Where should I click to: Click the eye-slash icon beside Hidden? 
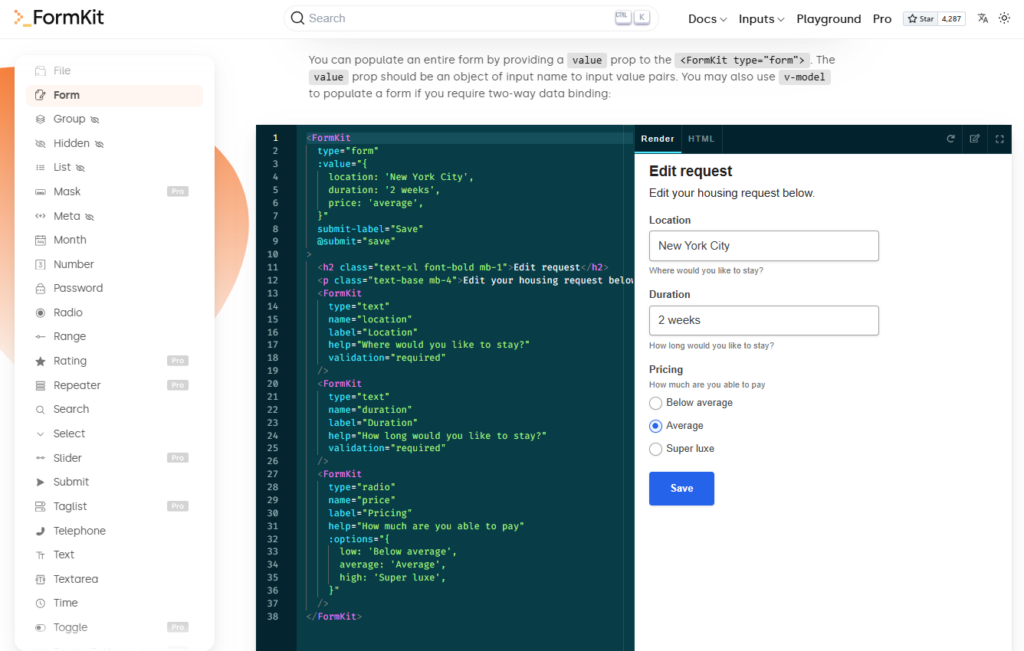coord(99,144)
